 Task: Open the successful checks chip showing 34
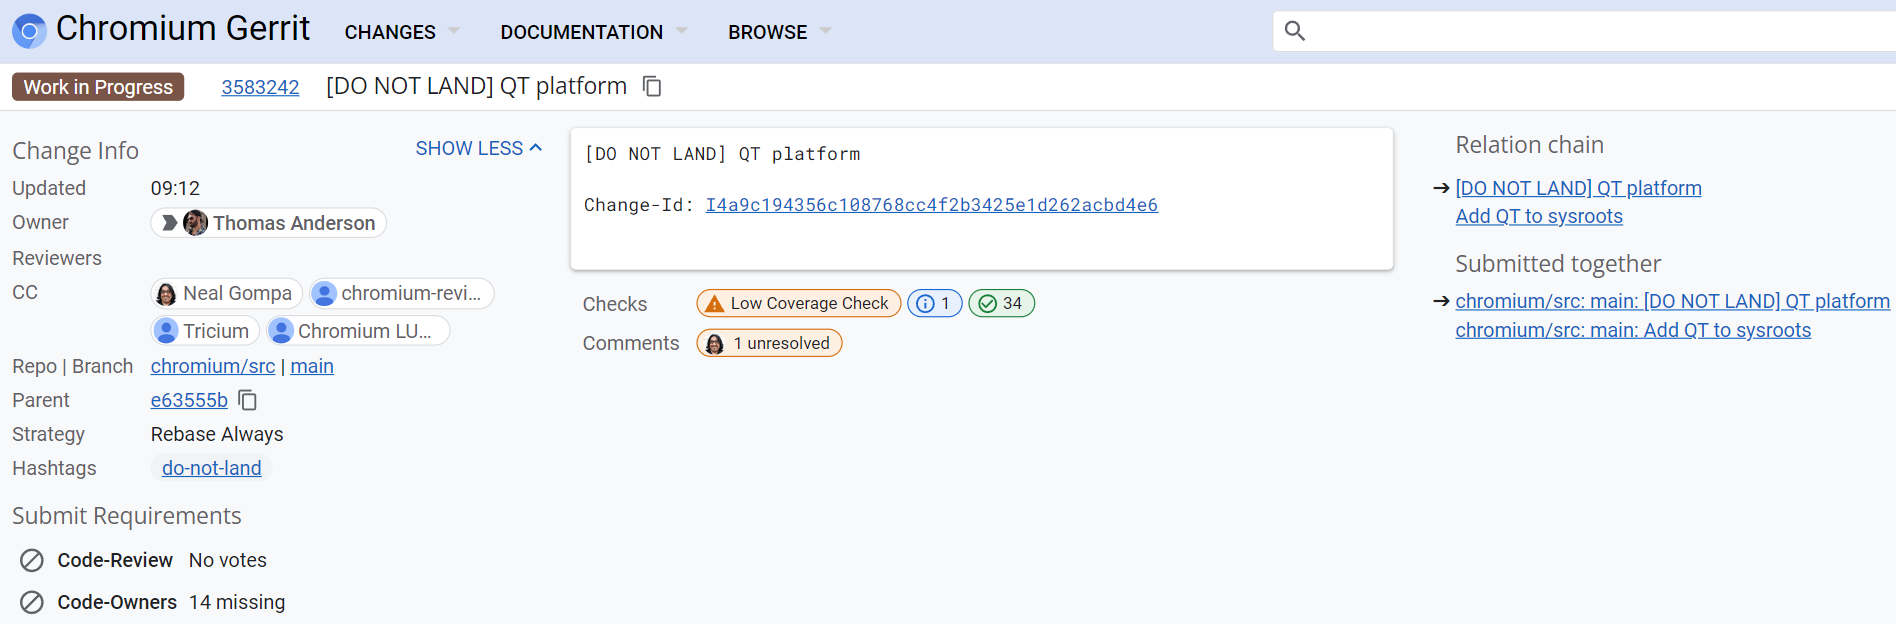(1001, 303)
